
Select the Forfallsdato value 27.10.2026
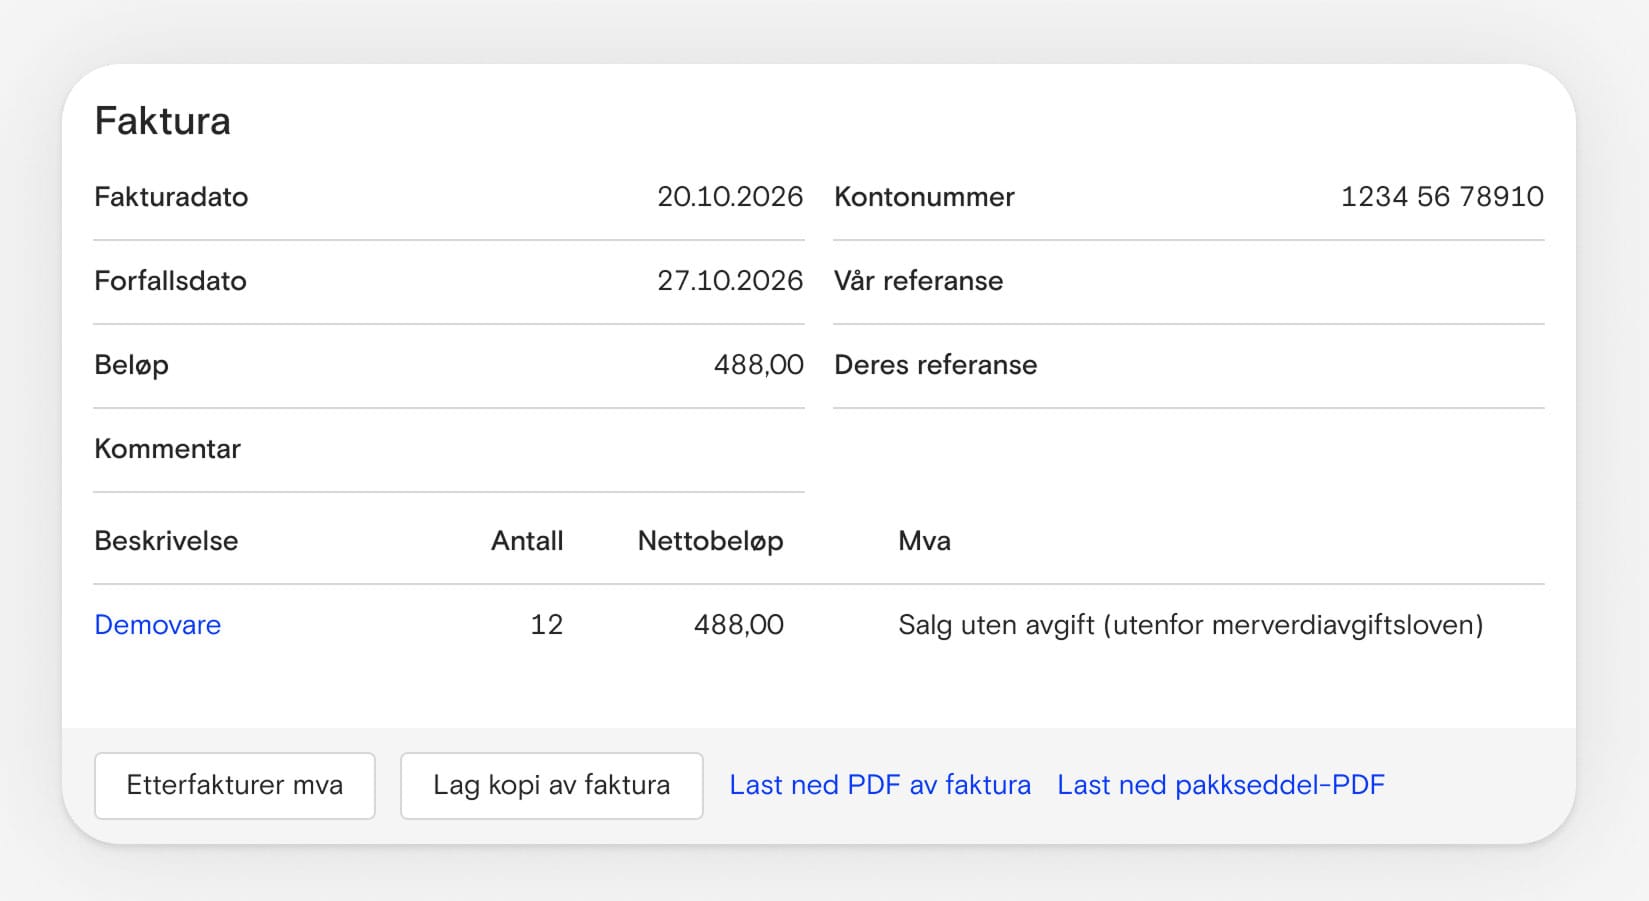click(729, 281)
